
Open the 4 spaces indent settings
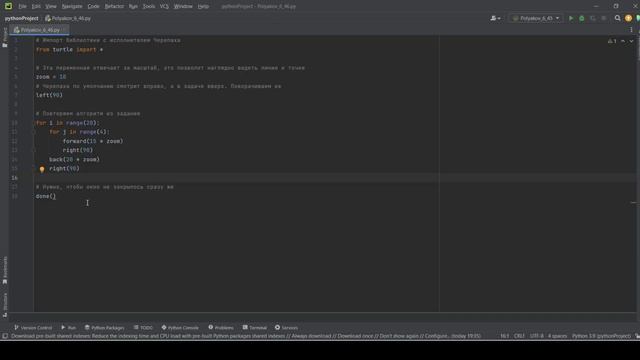click(557, 336)
